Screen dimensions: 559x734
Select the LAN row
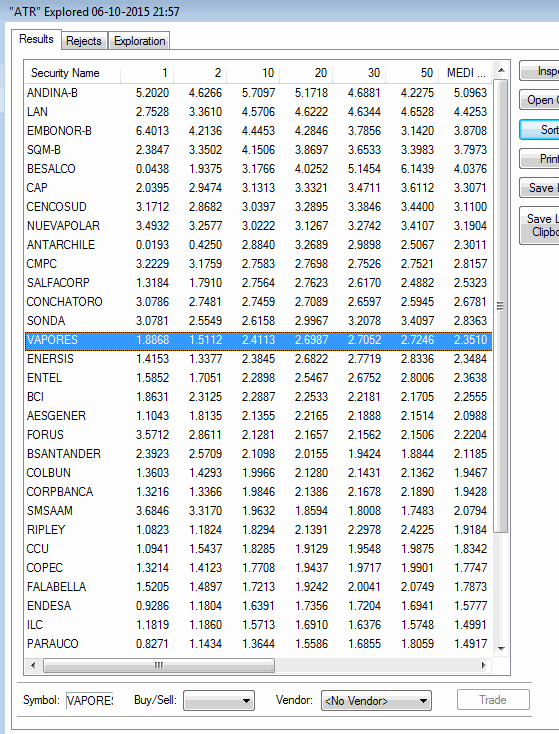click(x=258, y=112)
